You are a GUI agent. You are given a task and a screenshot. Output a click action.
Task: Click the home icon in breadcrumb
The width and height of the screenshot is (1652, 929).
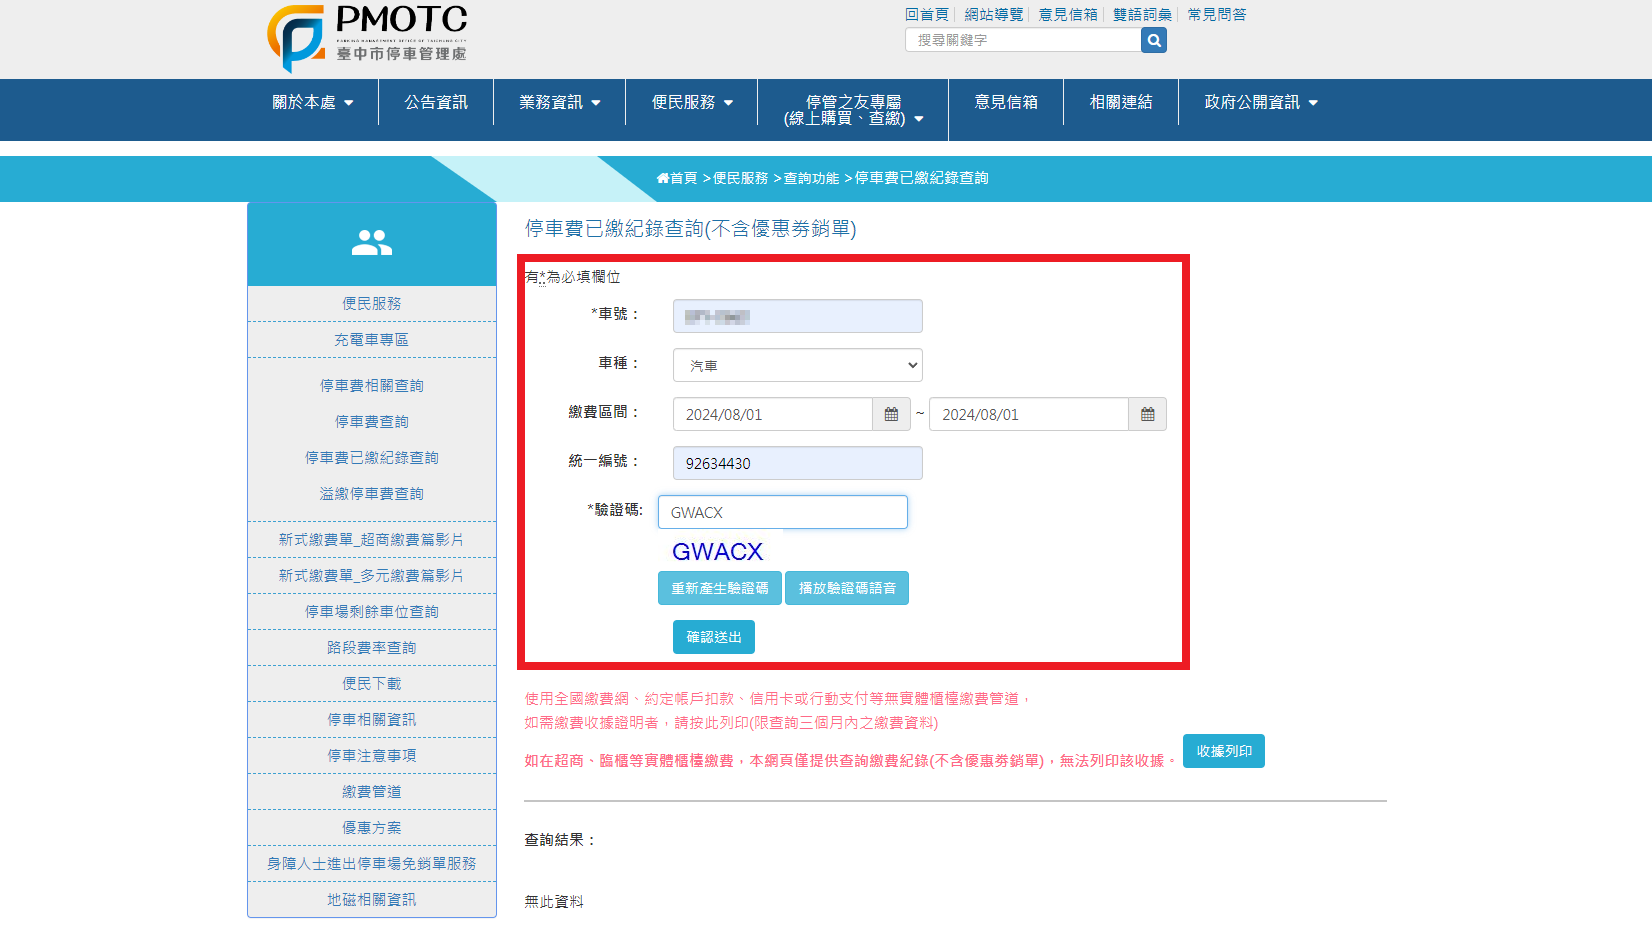tap(663, 178)
